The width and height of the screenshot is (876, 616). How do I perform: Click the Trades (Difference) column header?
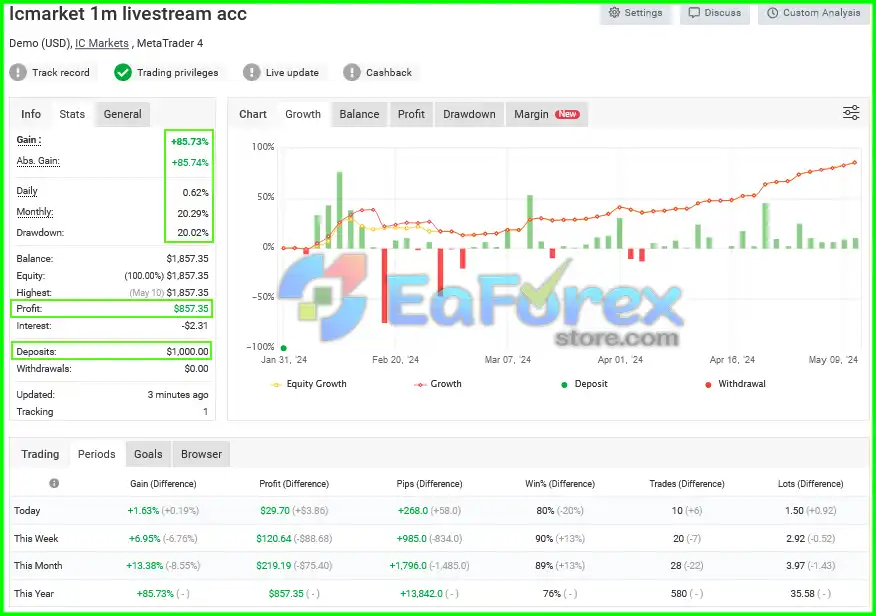click(687, 484)
